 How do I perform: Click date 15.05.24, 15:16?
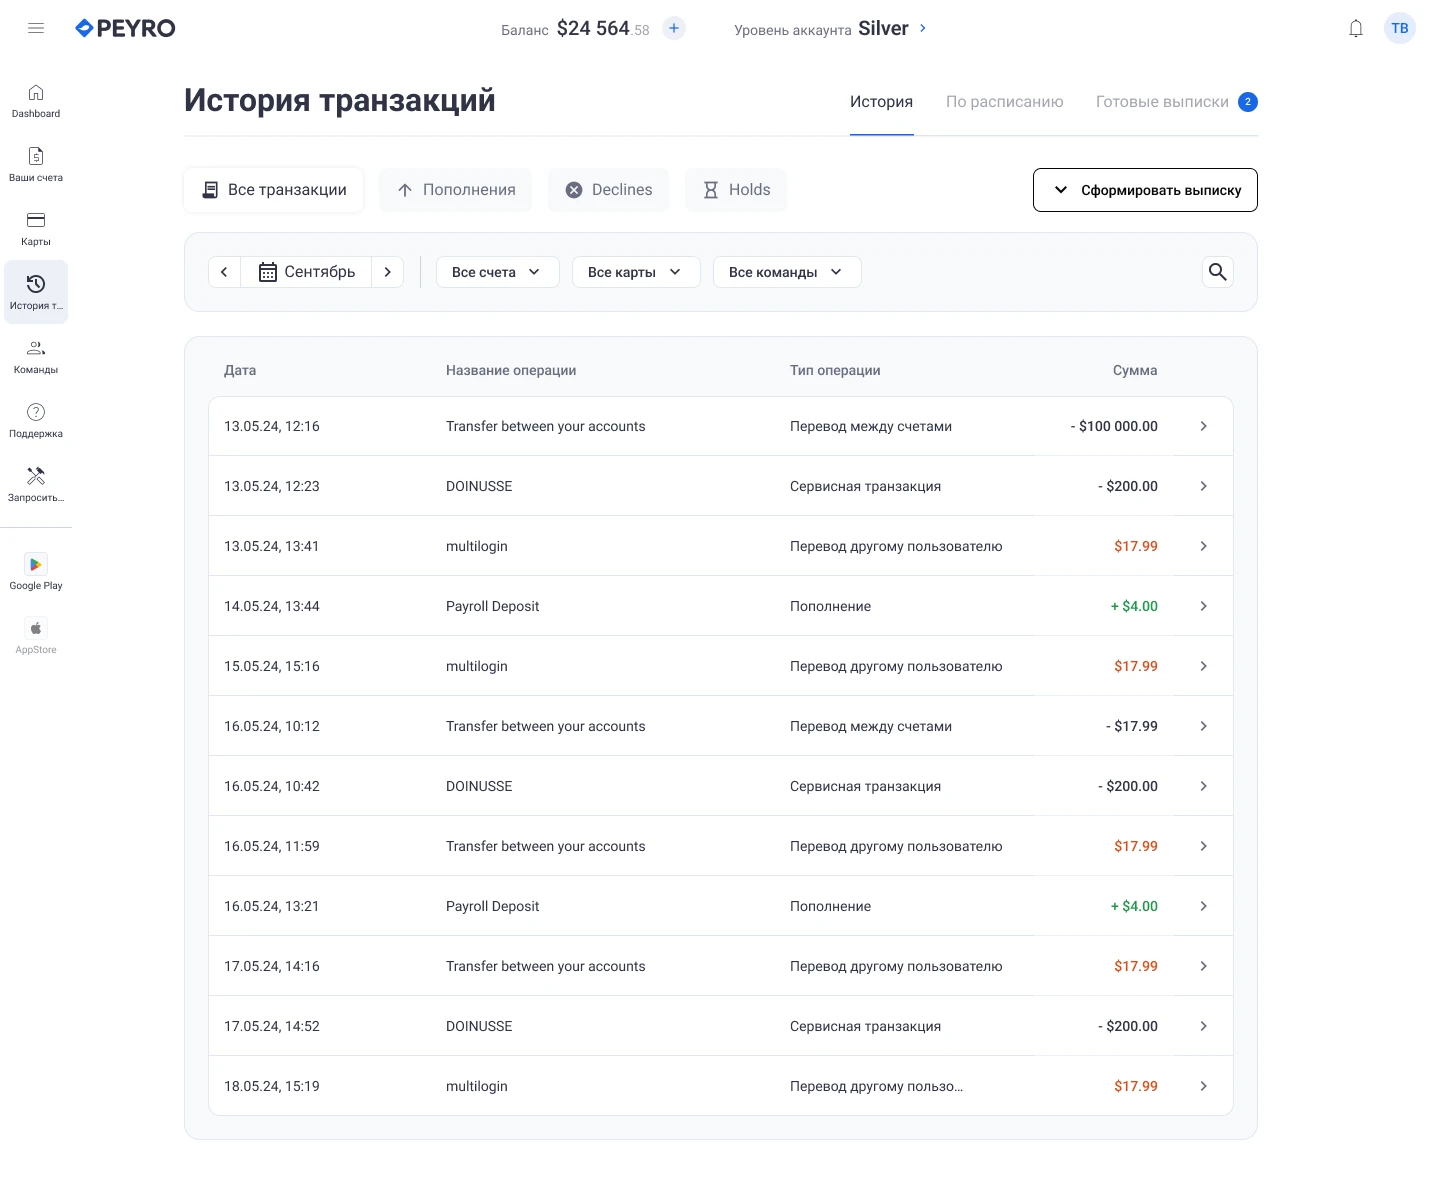[x=272, y=666]
